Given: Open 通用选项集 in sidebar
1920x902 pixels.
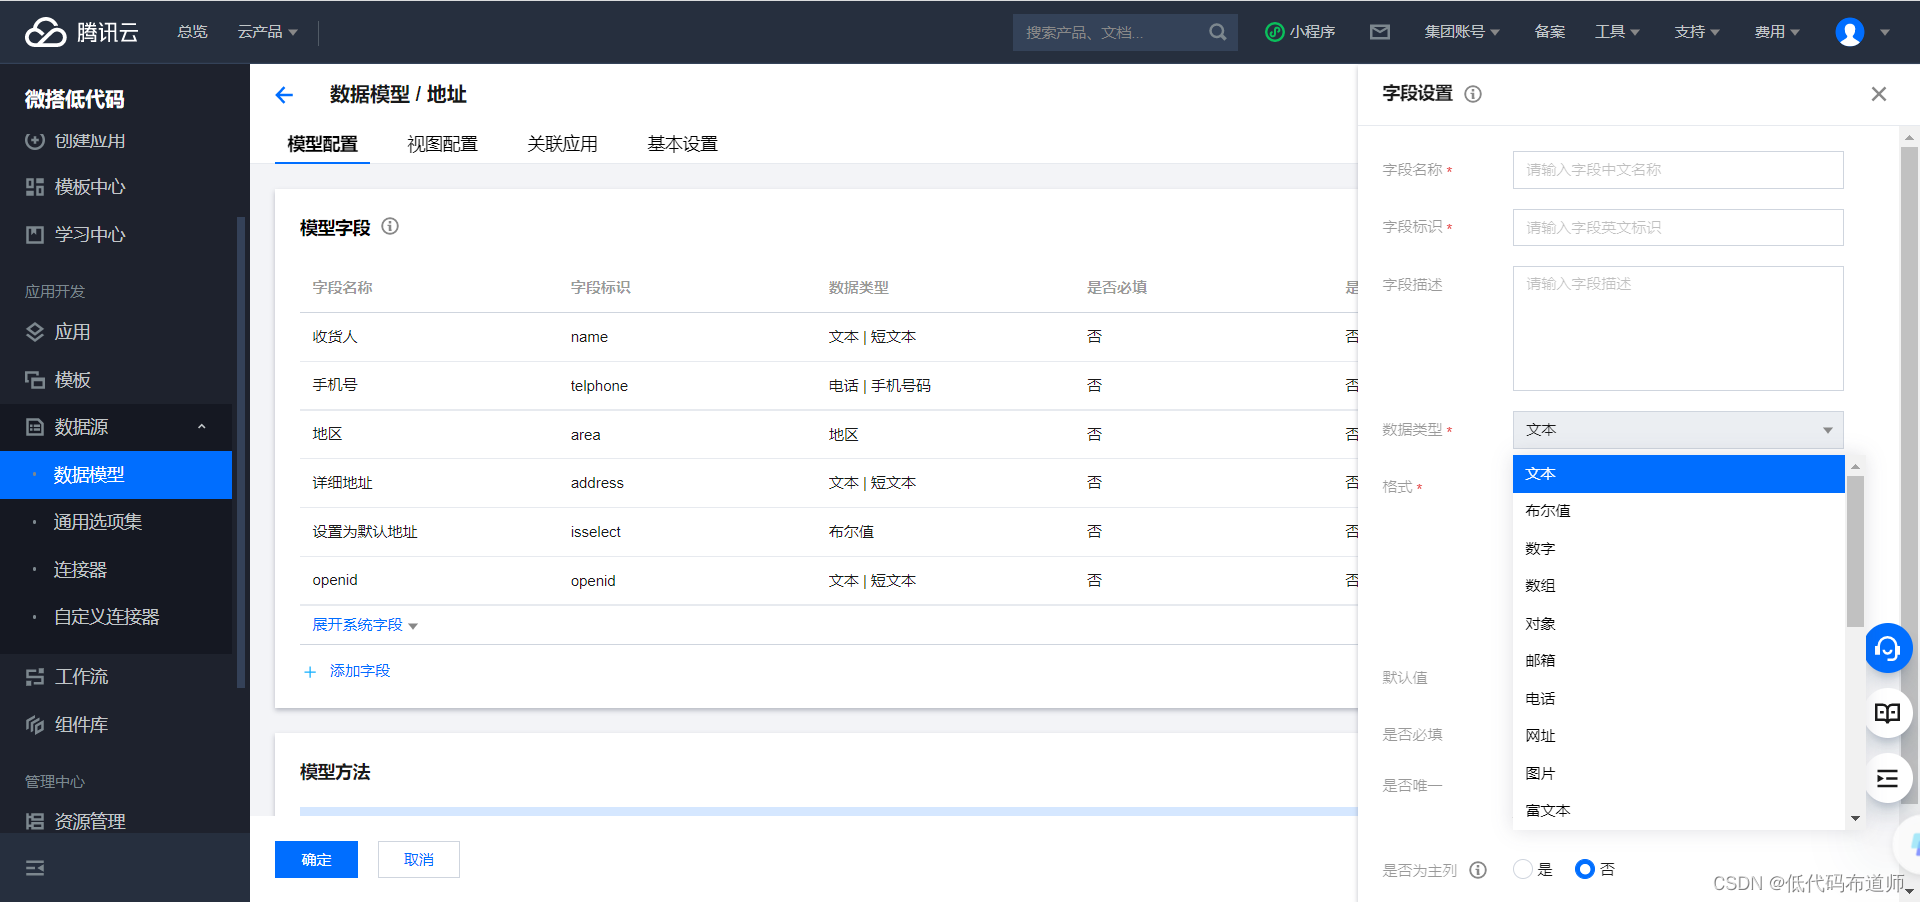Looking at the screenshot, I should [98, 522].
